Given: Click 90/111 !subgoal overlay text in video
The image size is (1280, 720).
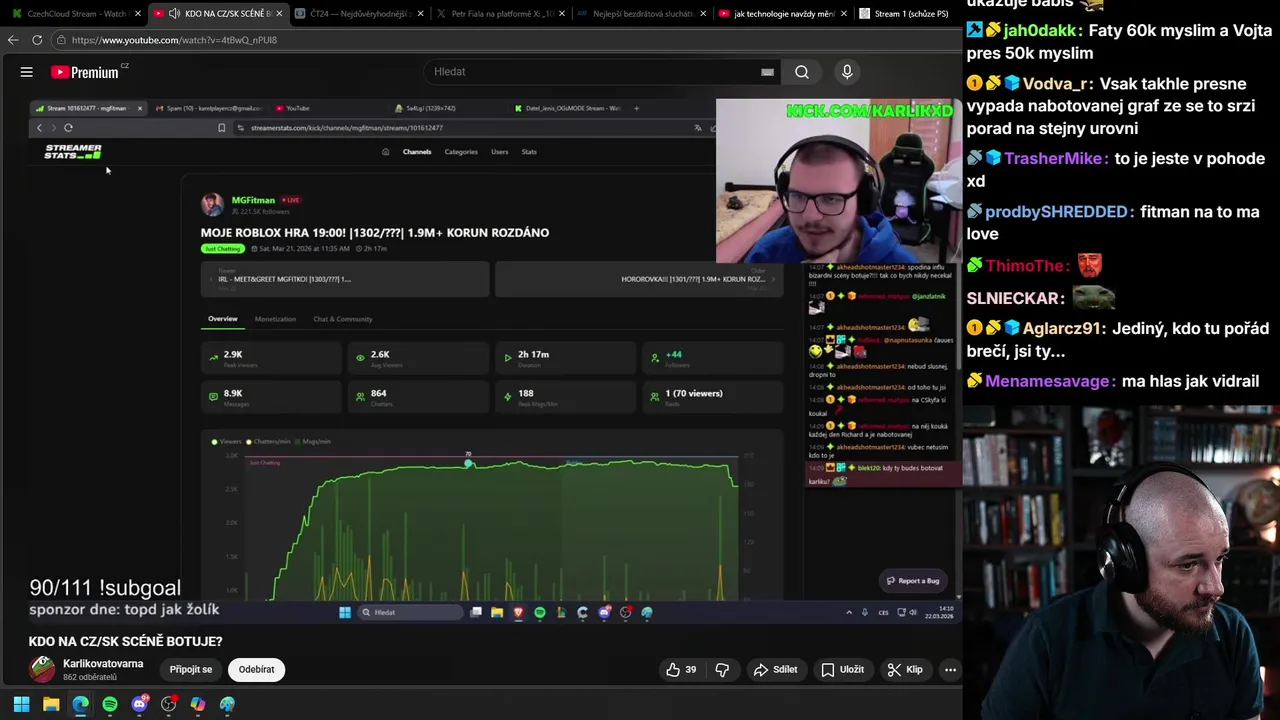Looking at the screenshot, I should point(105,589).
